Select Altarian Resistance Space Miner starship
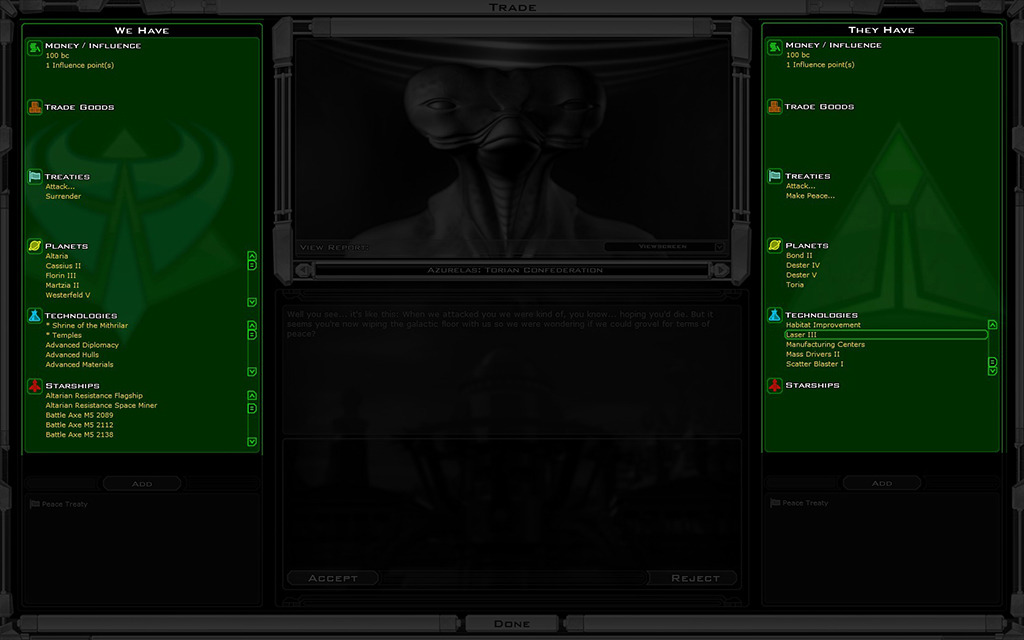This screenshot has width=1024, height=640. (101, 406)
